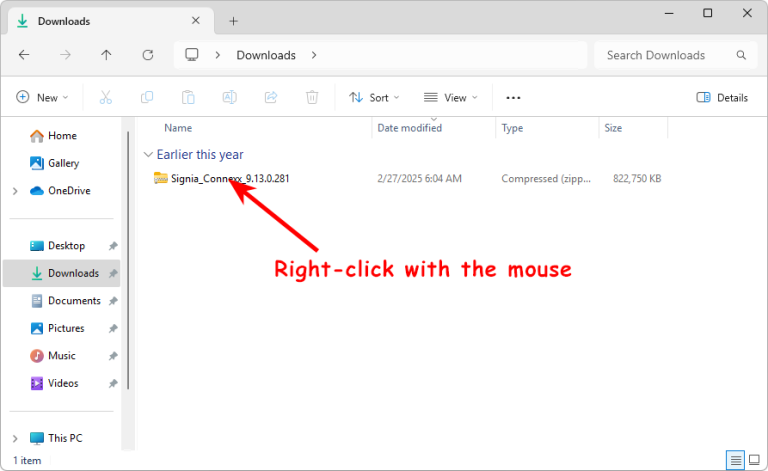Click the Copy icon in toolbar
This screenshot has height=471, width=768.
tap(147, 97)
